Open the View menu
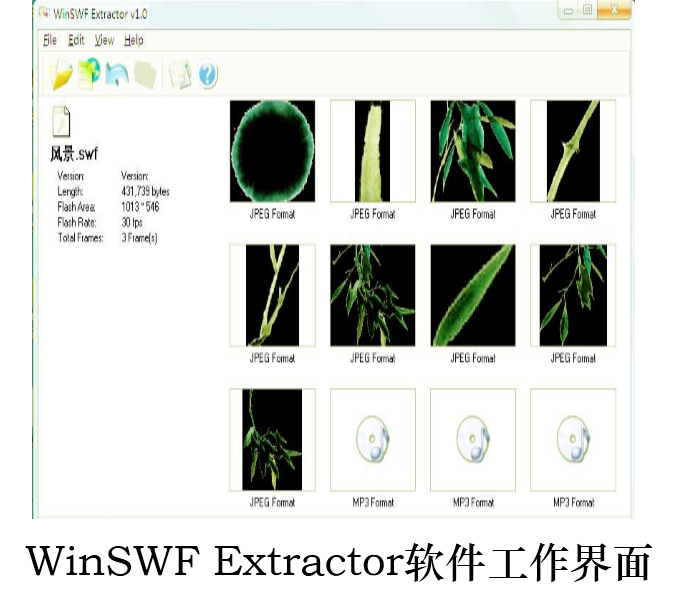Image resolution: width=686 pixels, height=610 pixels. (105, 40)
